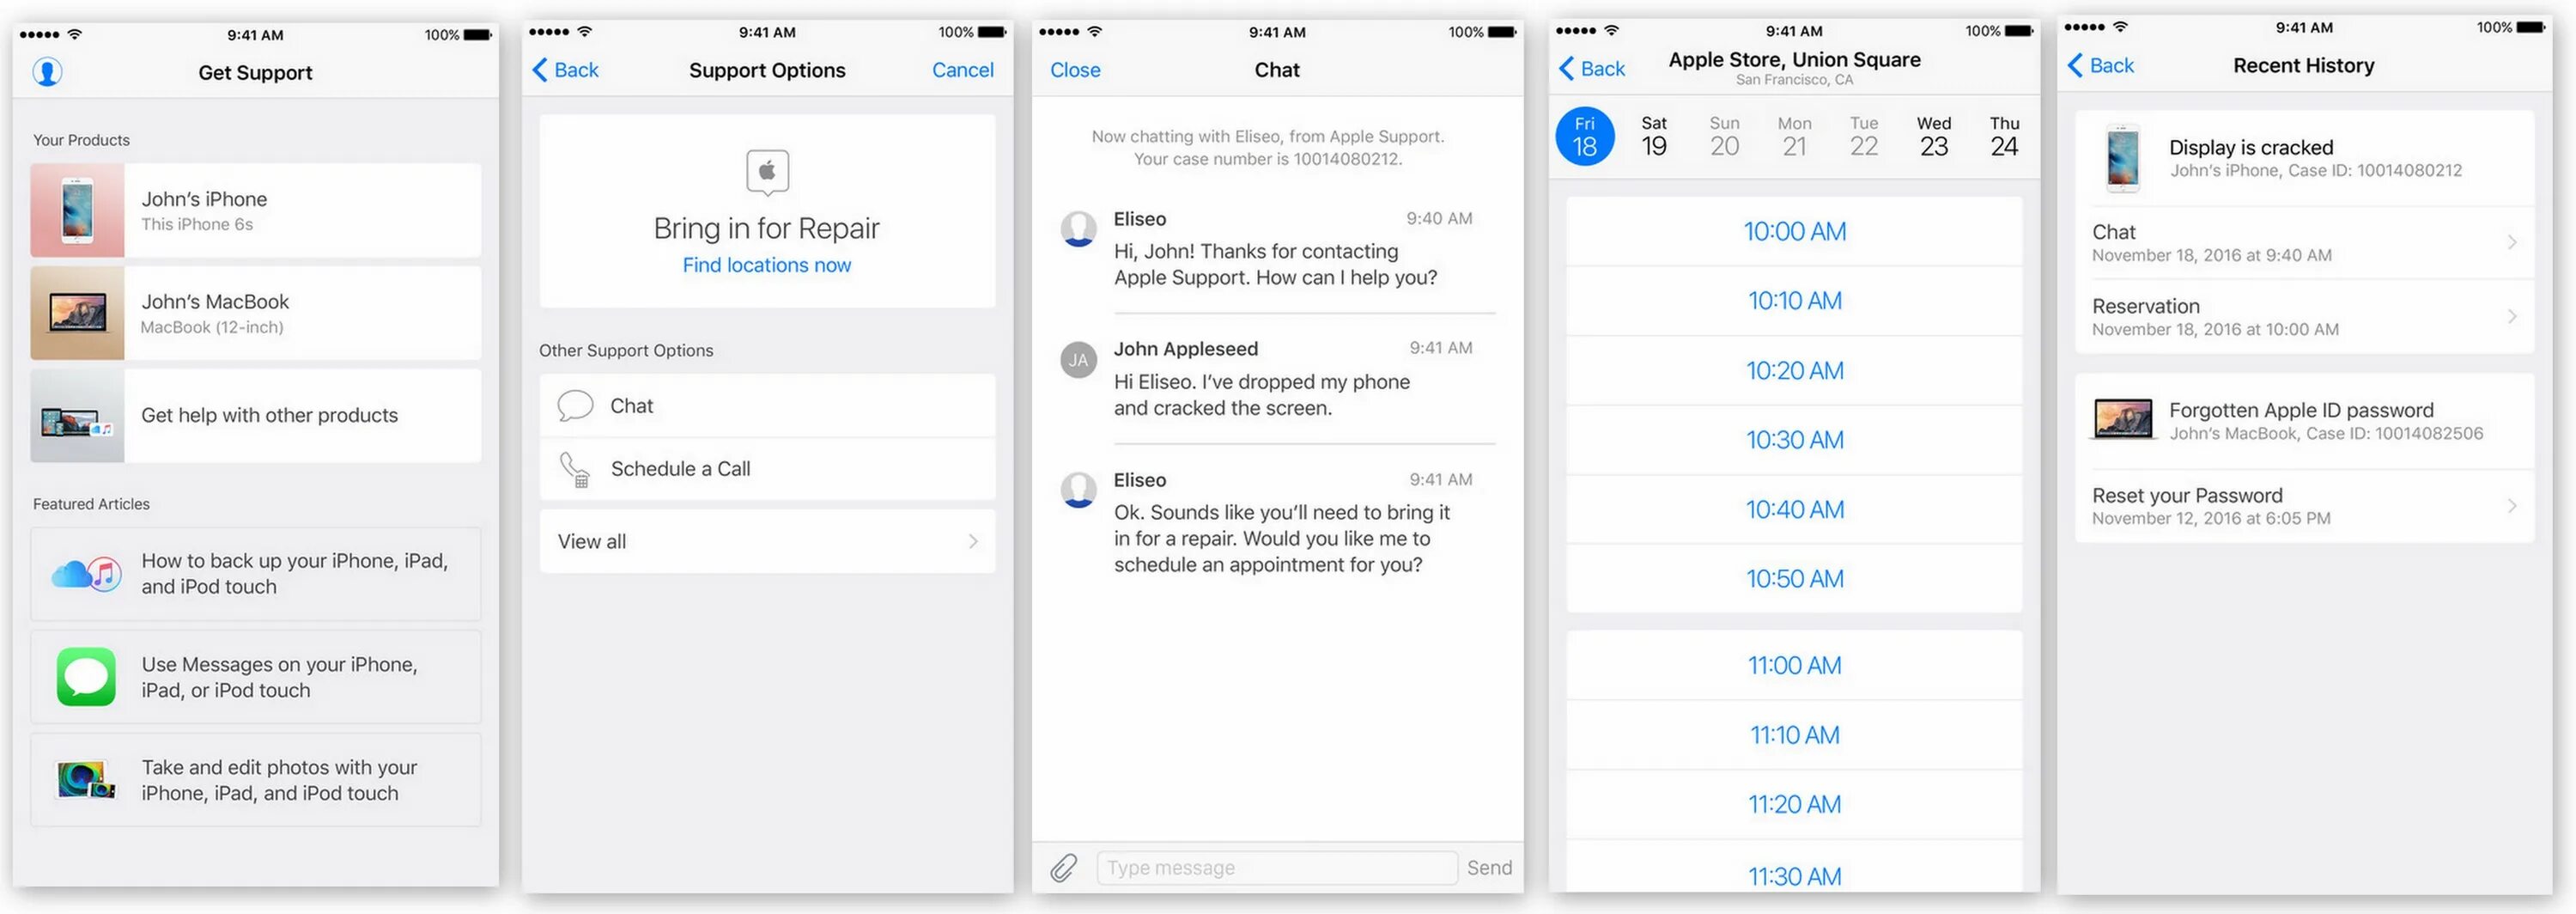The height and width of the screenshot is (914, 2576).
Task: Select Mon 21 in date picker
Action: click(1794, 136)
